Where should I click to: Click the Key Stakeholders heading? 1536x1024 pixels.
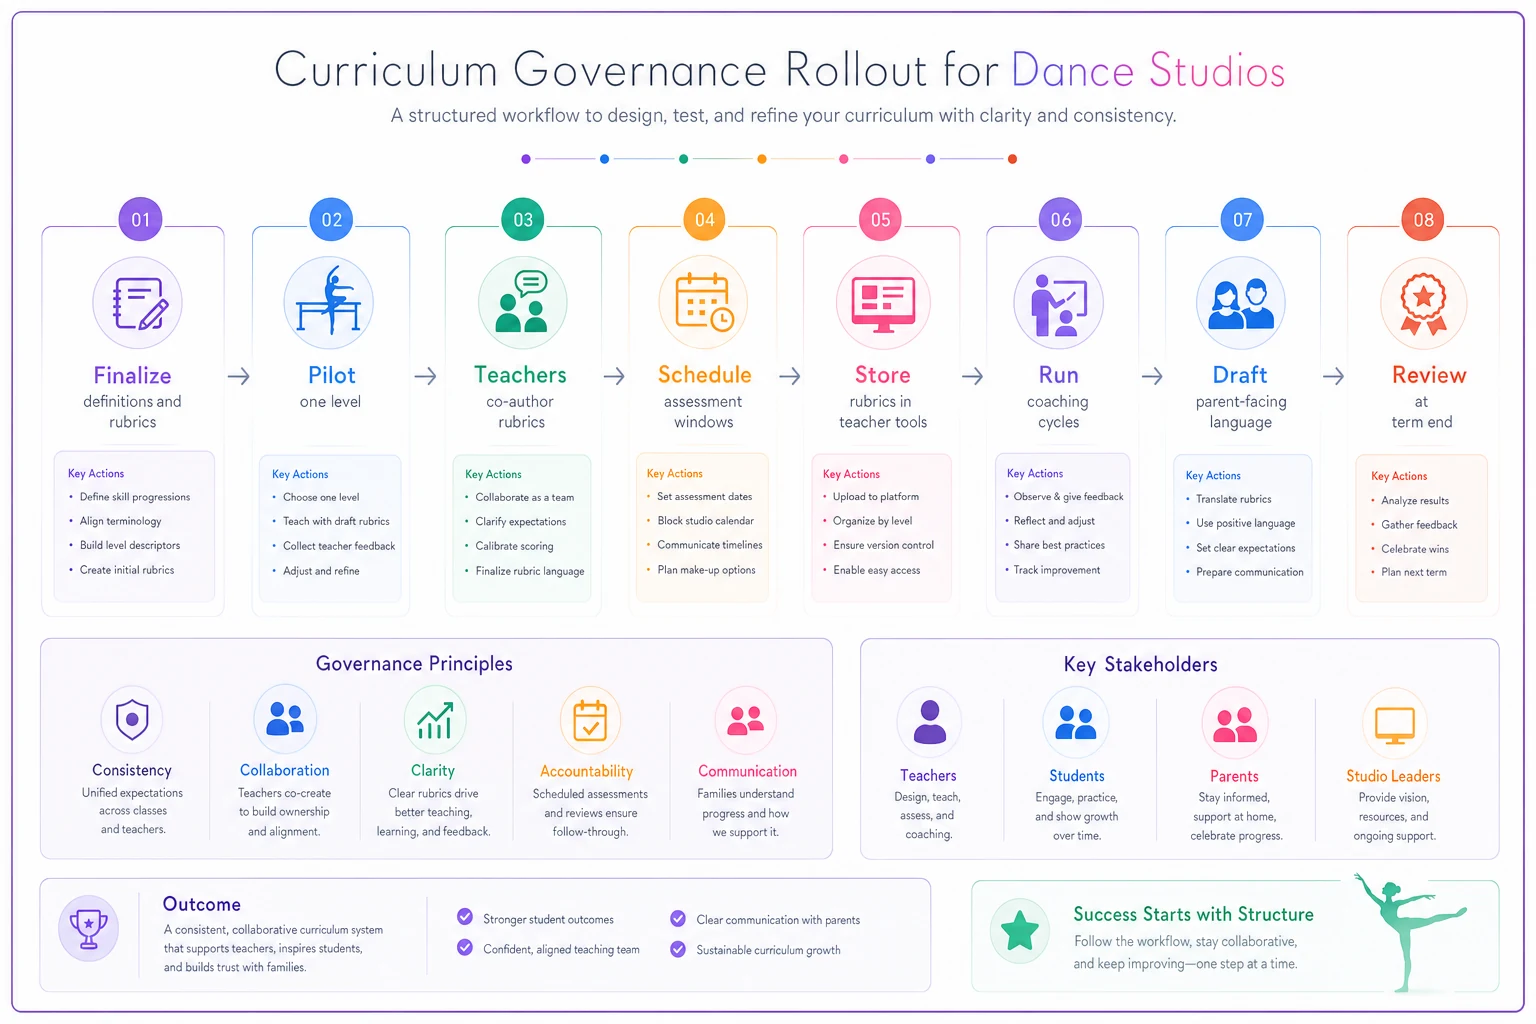pyautogui.click(x=1140, y=664)
